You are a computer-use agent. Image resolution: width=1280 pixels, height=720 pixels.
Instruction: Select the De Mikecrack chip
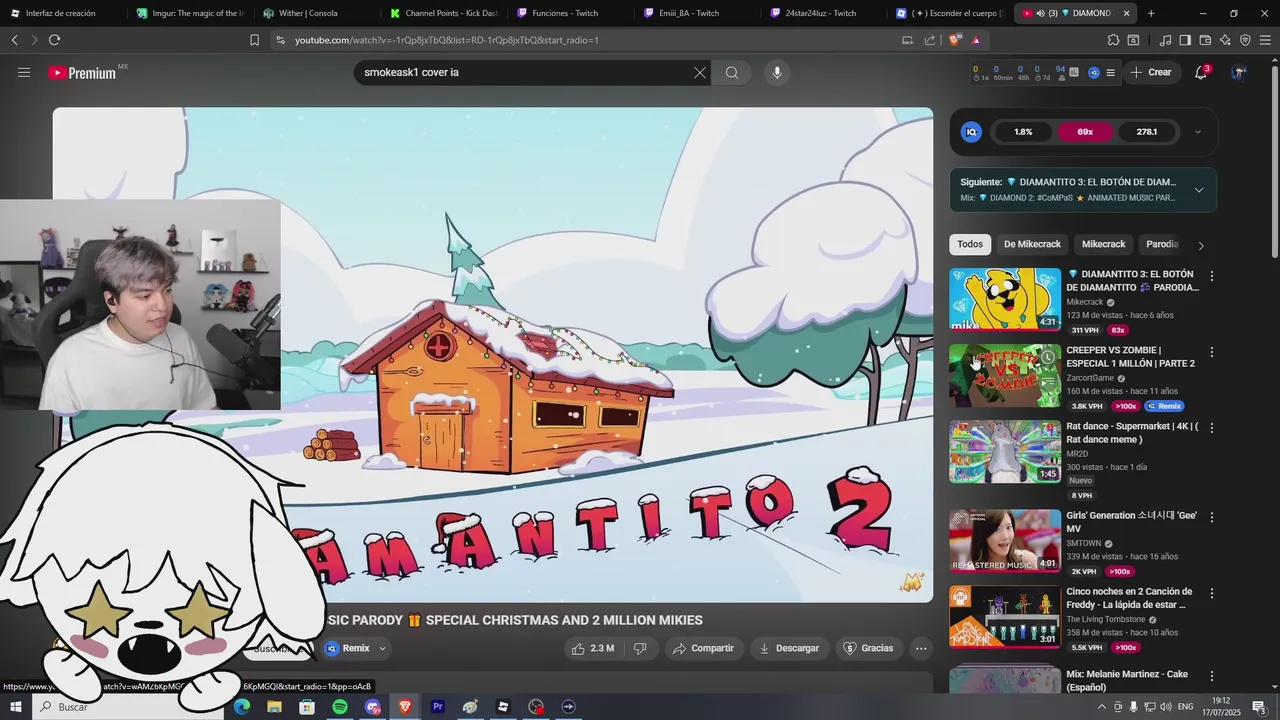[1032, 244]
